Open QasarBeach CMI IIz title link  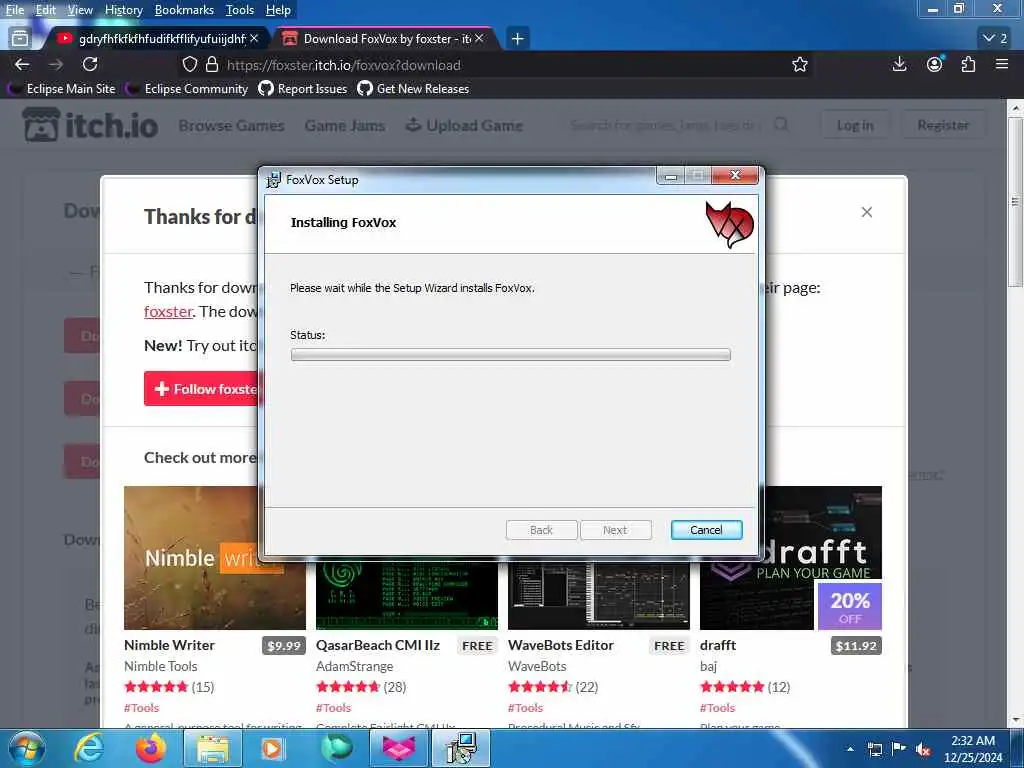coord(377,645)
